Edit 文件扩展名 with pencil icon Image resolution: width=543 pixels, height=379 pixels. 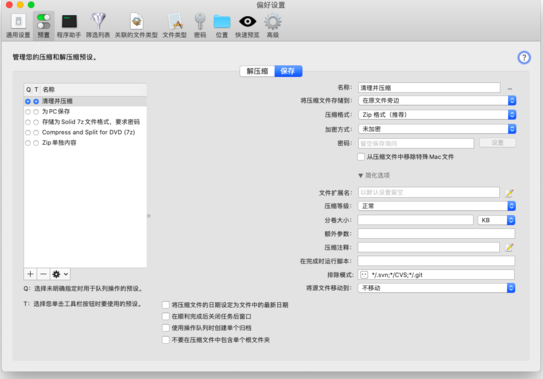click(x=509, y=193)
